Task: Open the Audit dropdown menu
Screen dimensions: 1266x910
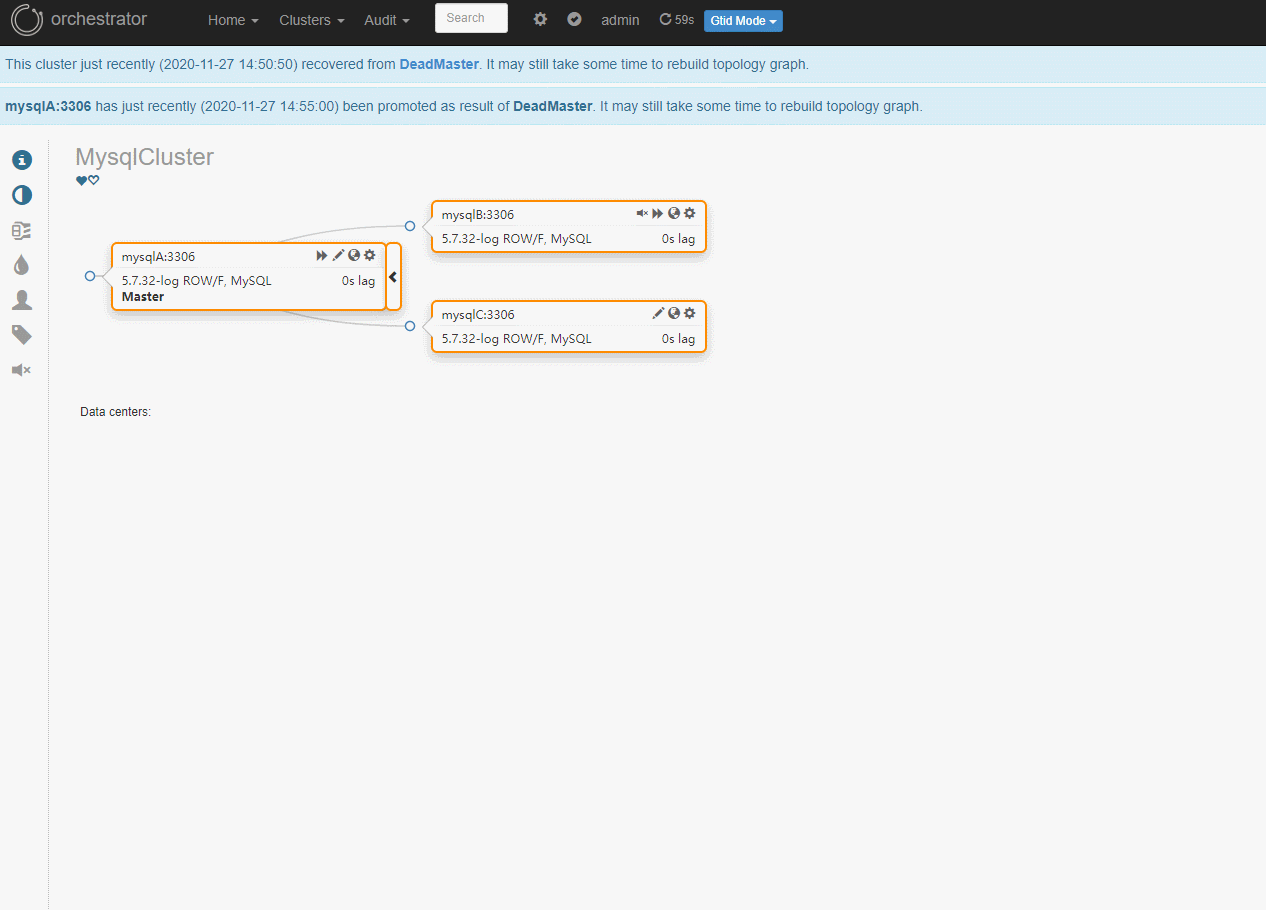Action: (386, 20)
